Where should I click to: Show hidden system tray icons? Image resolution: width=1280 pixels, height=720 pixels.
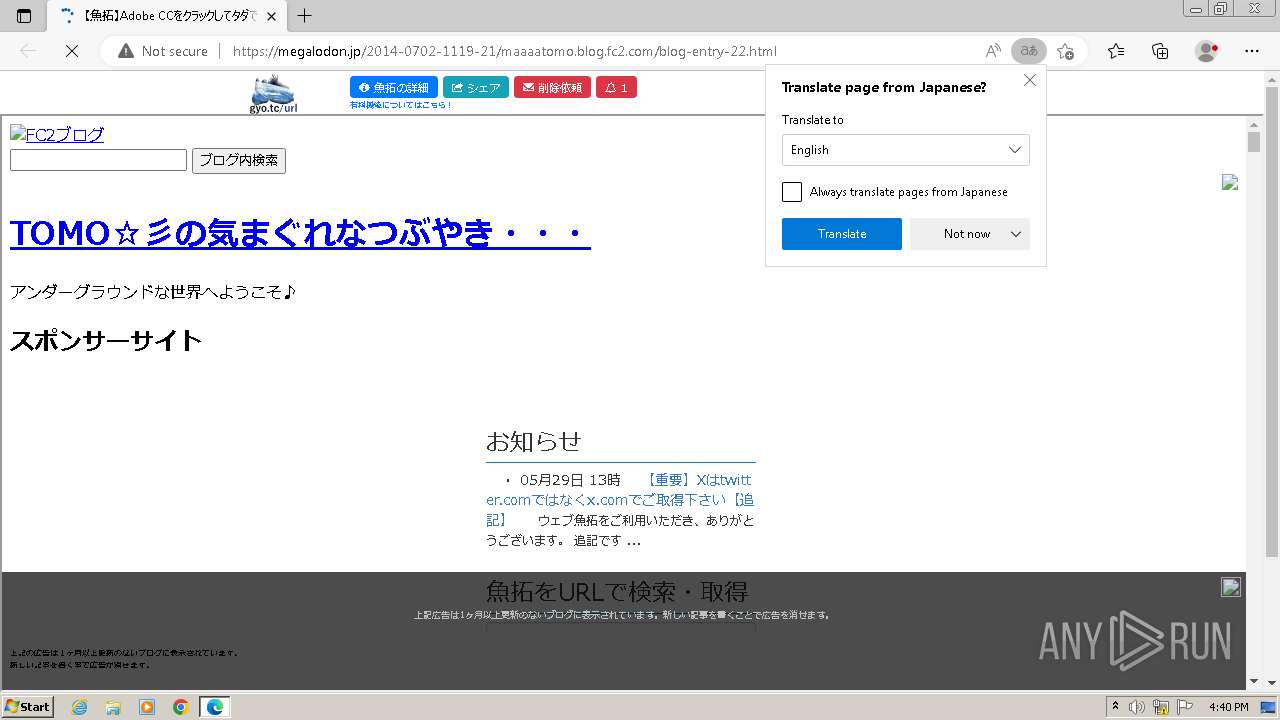click(x=1115, y=707)
